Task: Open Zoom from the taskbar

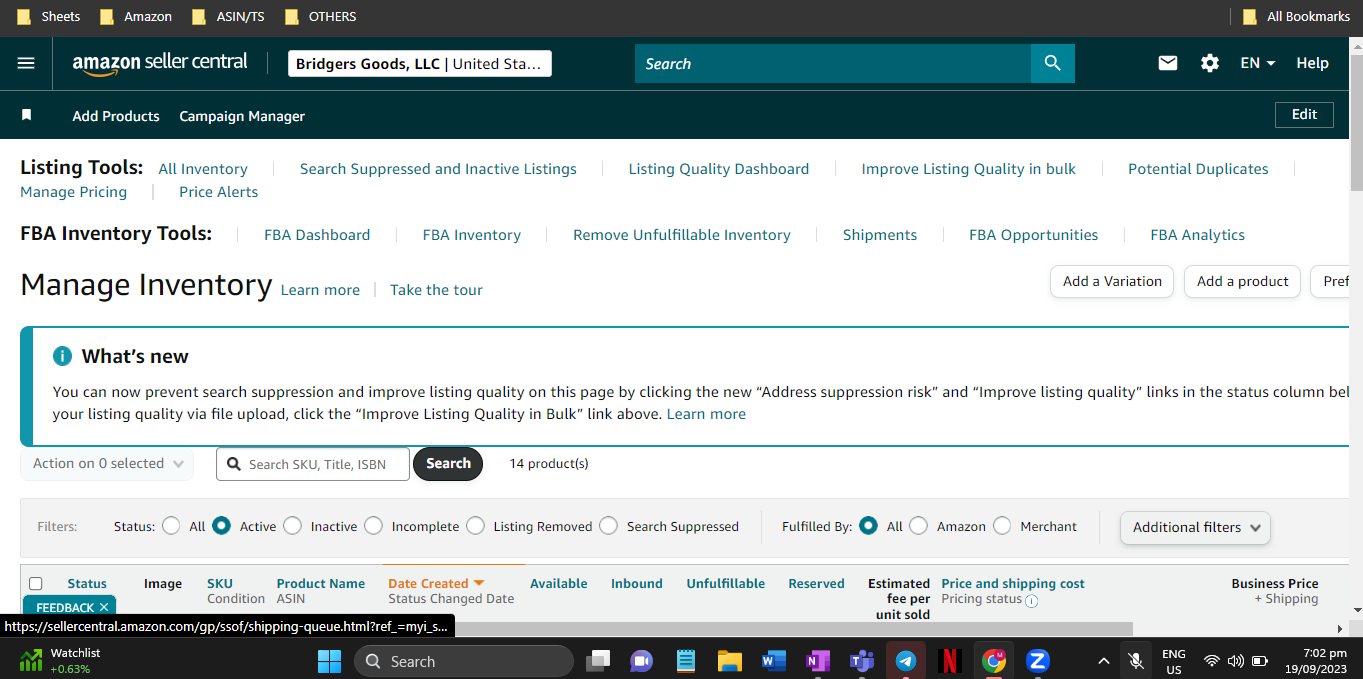Action: 1038,661
